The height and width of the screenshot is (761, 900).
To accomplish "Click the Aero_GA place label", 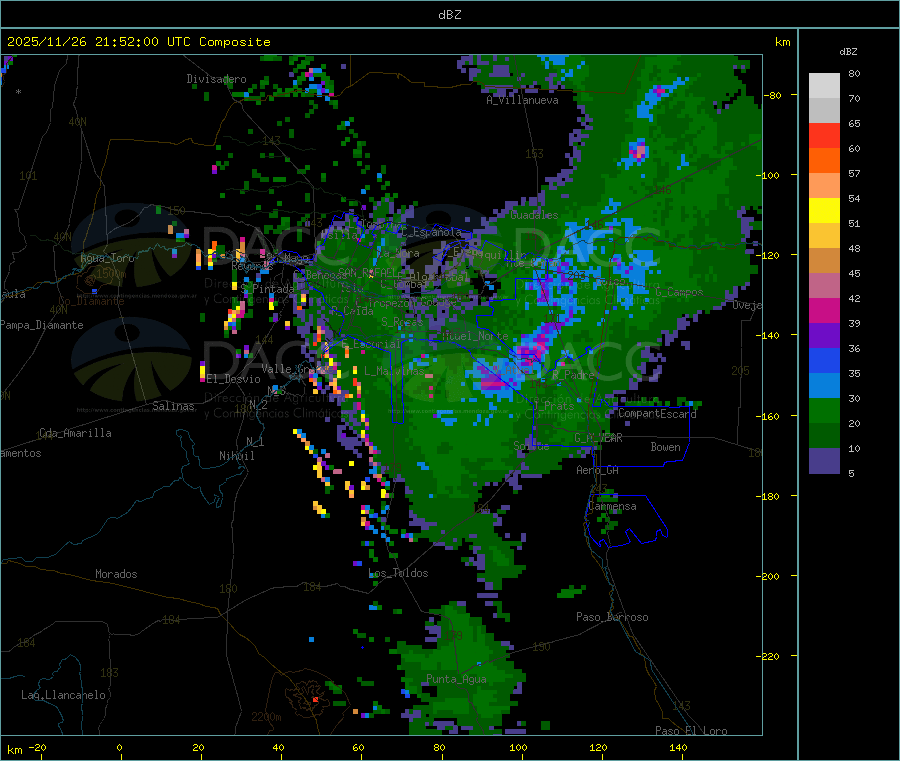I will [x=597, y=470].
